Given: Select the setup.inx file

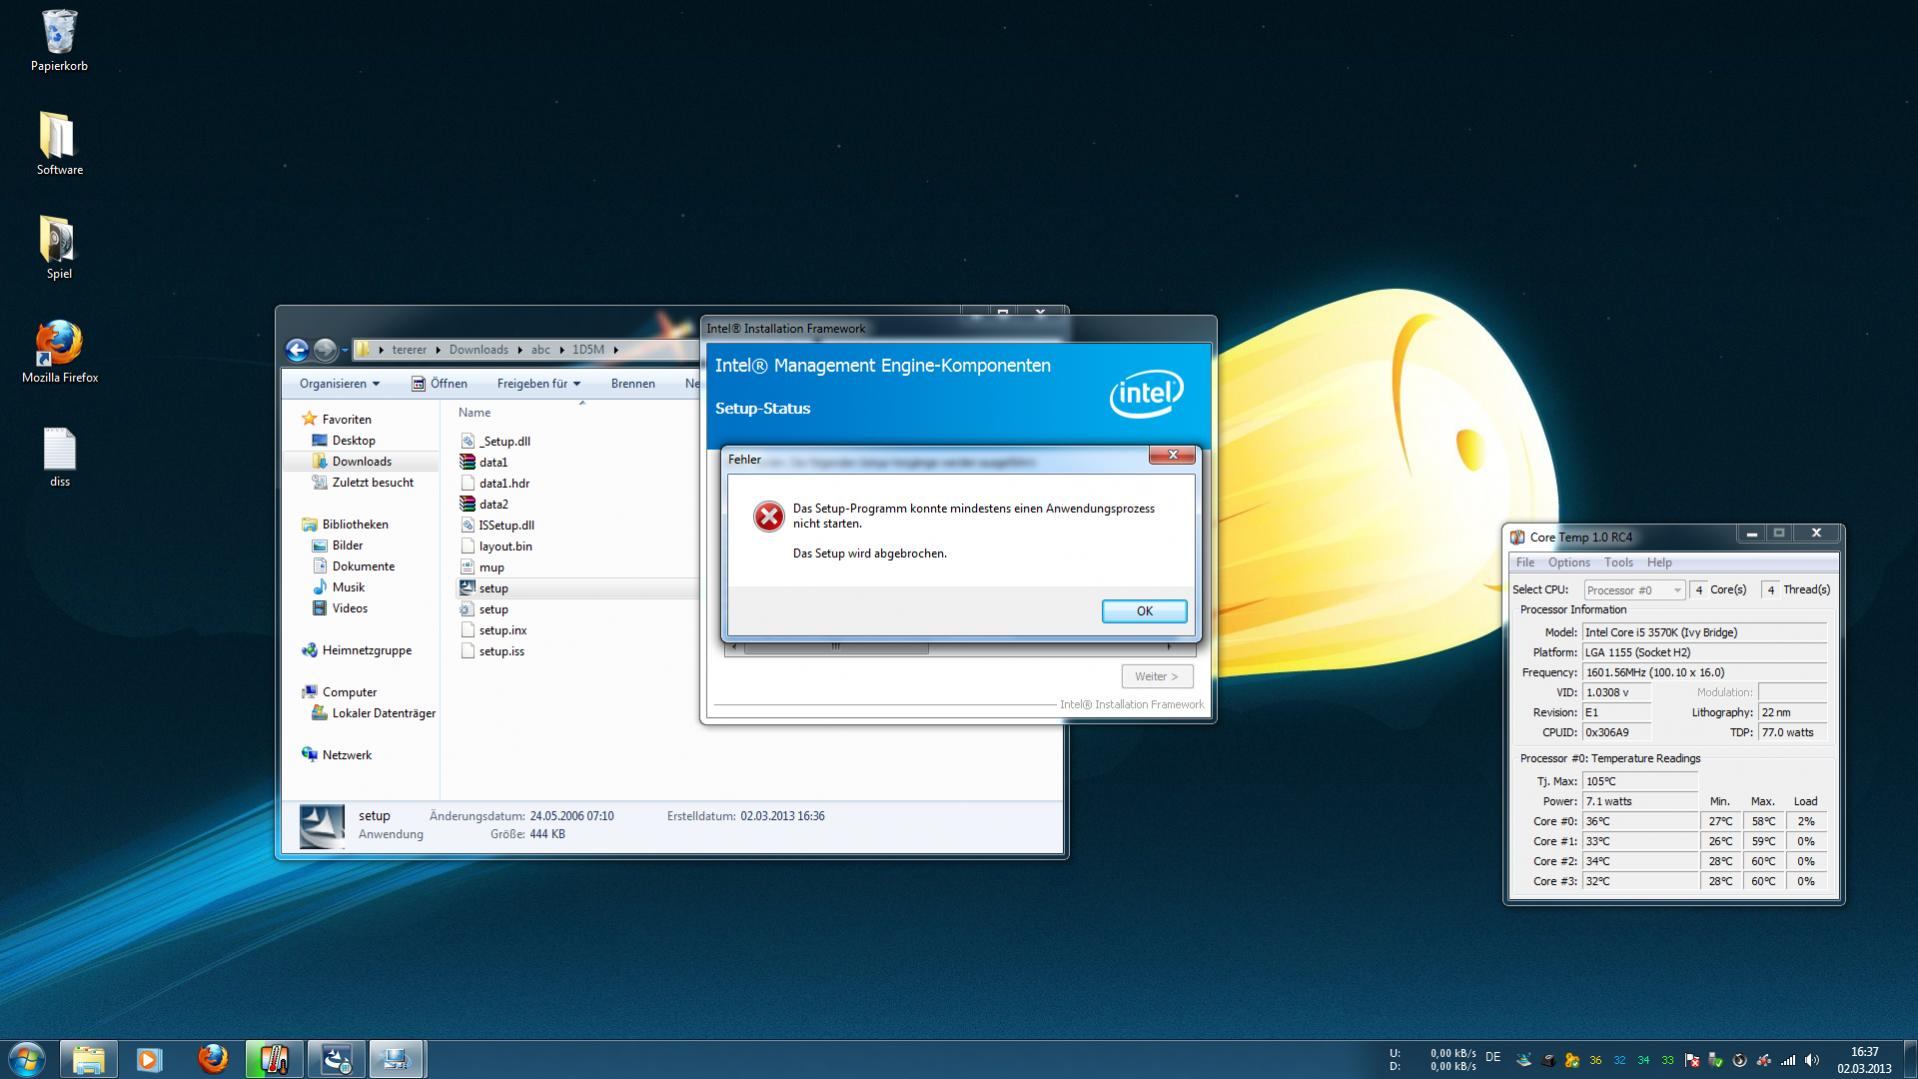Looking at the screenshot, I should [502, 630].
